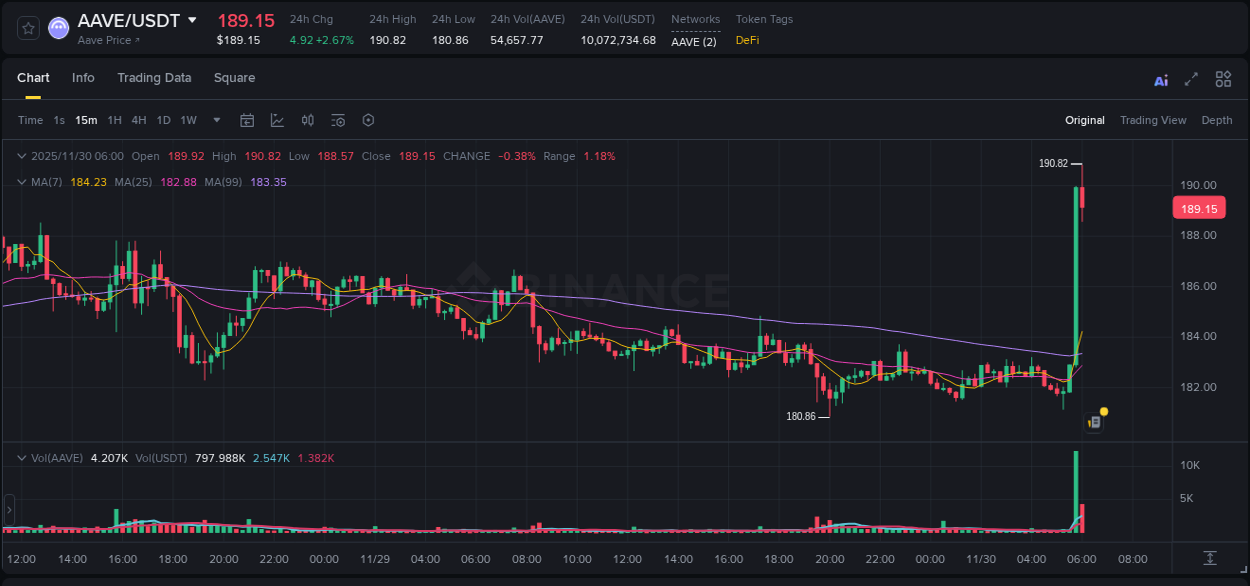Switch to the Info tab
This screenshot has width=1250, height=586.
pos(83,77)
